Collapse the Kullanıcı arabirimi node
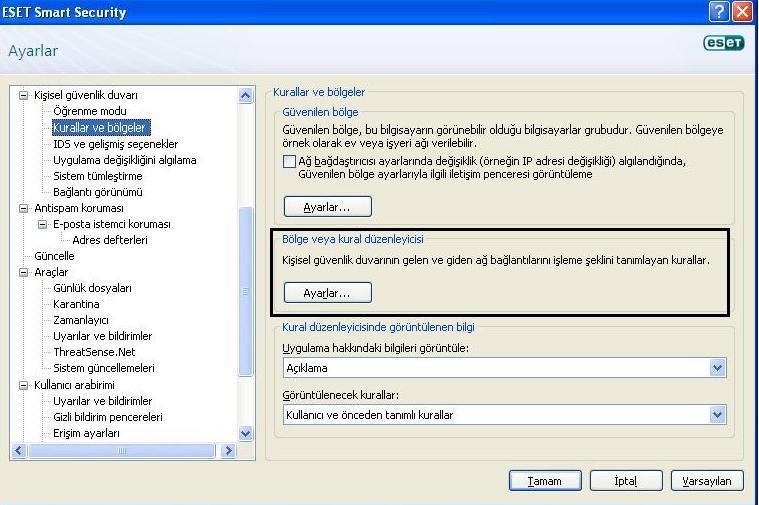 (23, 385)
